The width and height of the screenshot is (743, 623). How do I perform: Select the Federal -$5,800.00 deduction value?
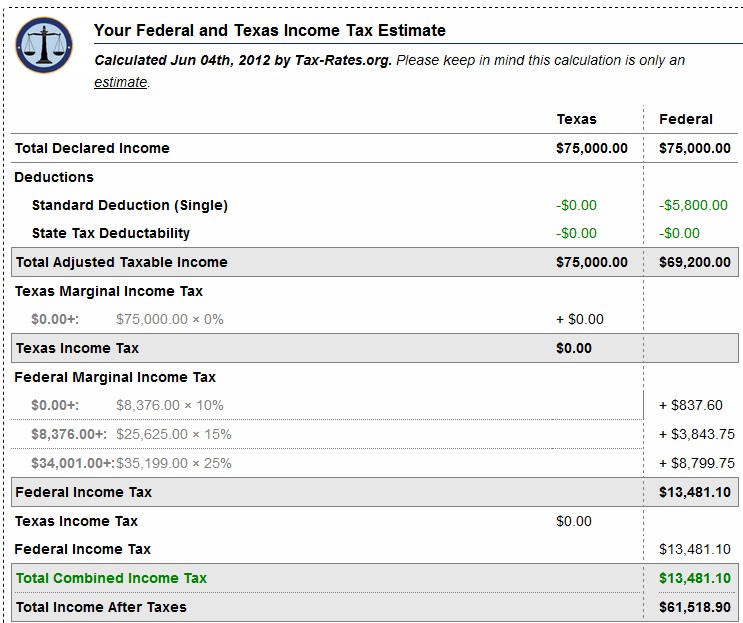click(x=693, y=205)
